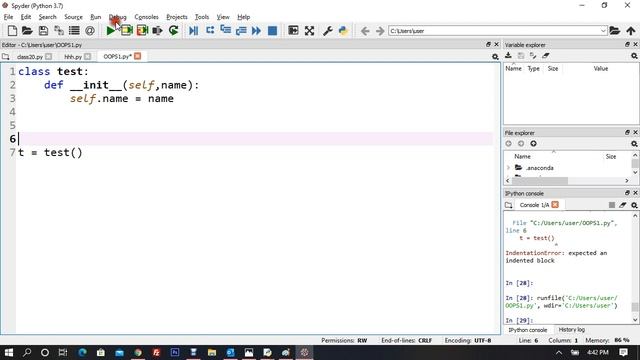The image size is (640, 360).
Task: Browse working directory with the folder icon
Action: (x=615, y=31)
